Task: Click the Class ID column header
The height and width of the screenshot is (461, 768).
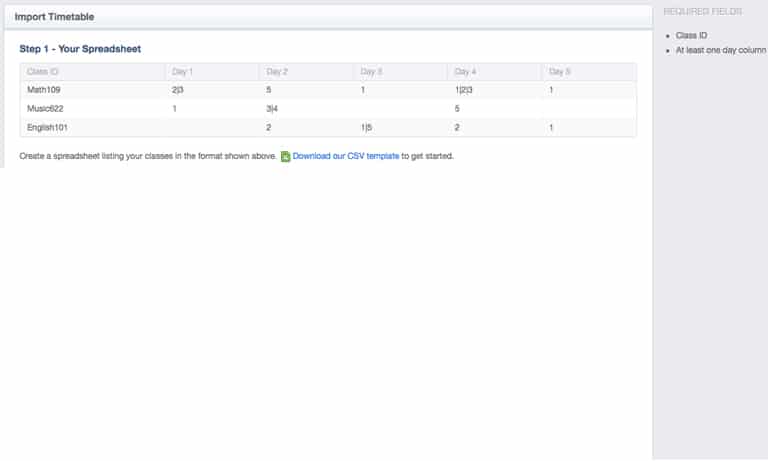Action: point(43,72)
